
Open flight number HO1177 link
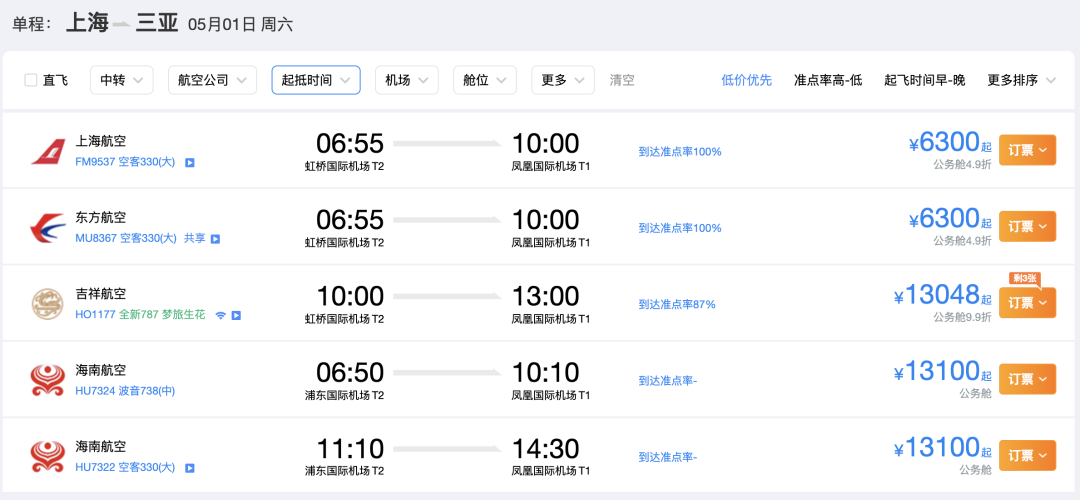point(95,315)
